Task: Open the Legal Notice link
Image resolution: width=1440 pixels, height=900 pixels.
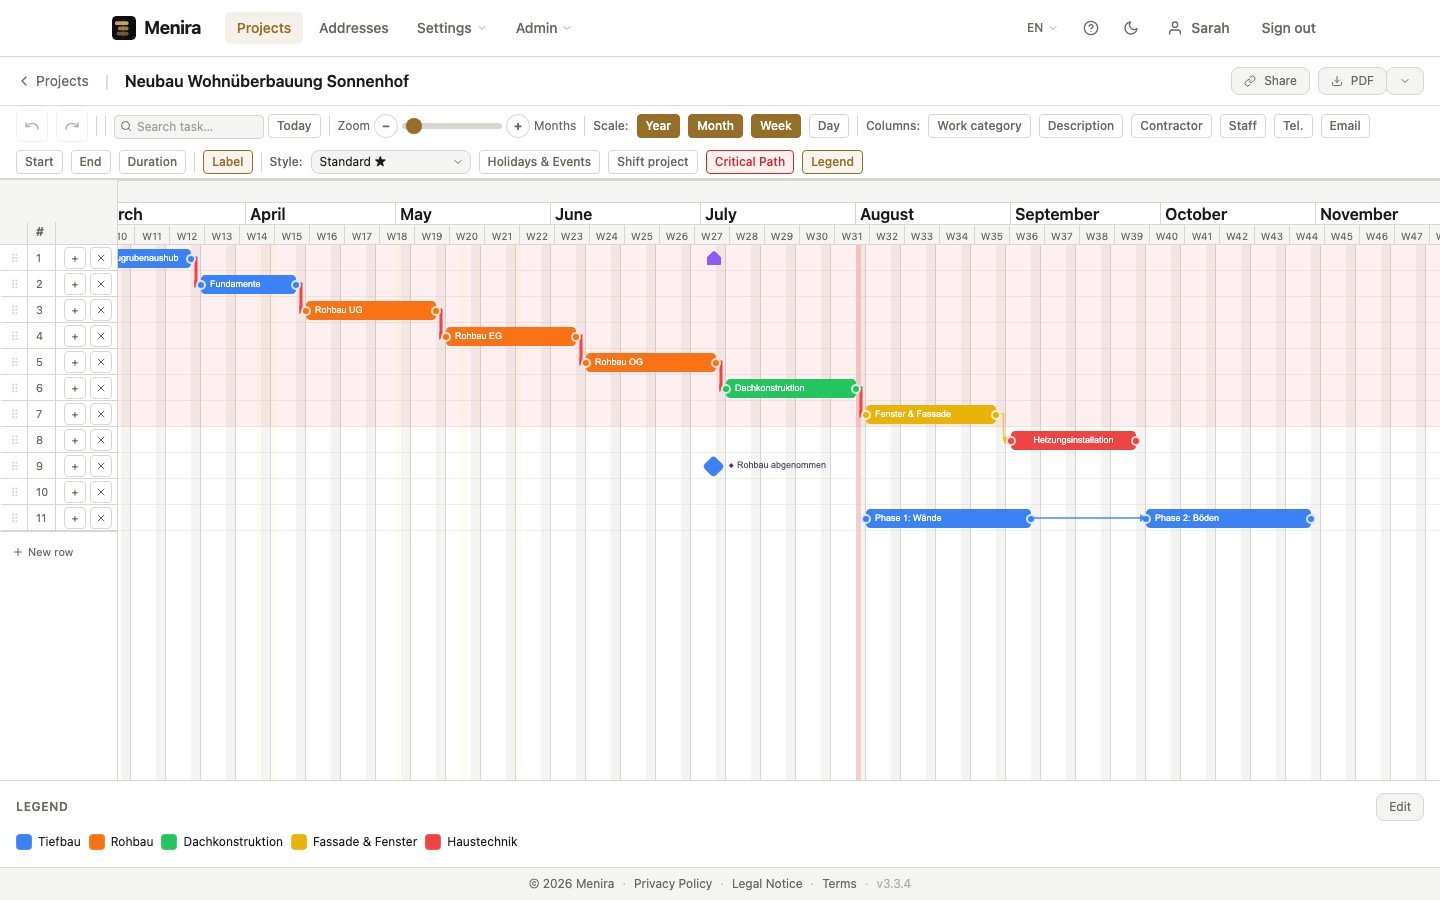Action: pos(767,884)
